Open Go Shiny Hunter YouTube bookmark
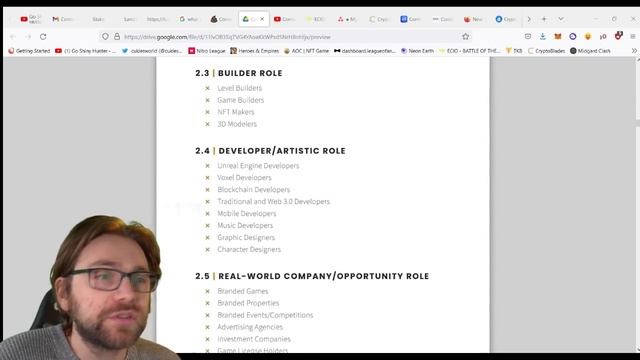 (x=85, y=51)
